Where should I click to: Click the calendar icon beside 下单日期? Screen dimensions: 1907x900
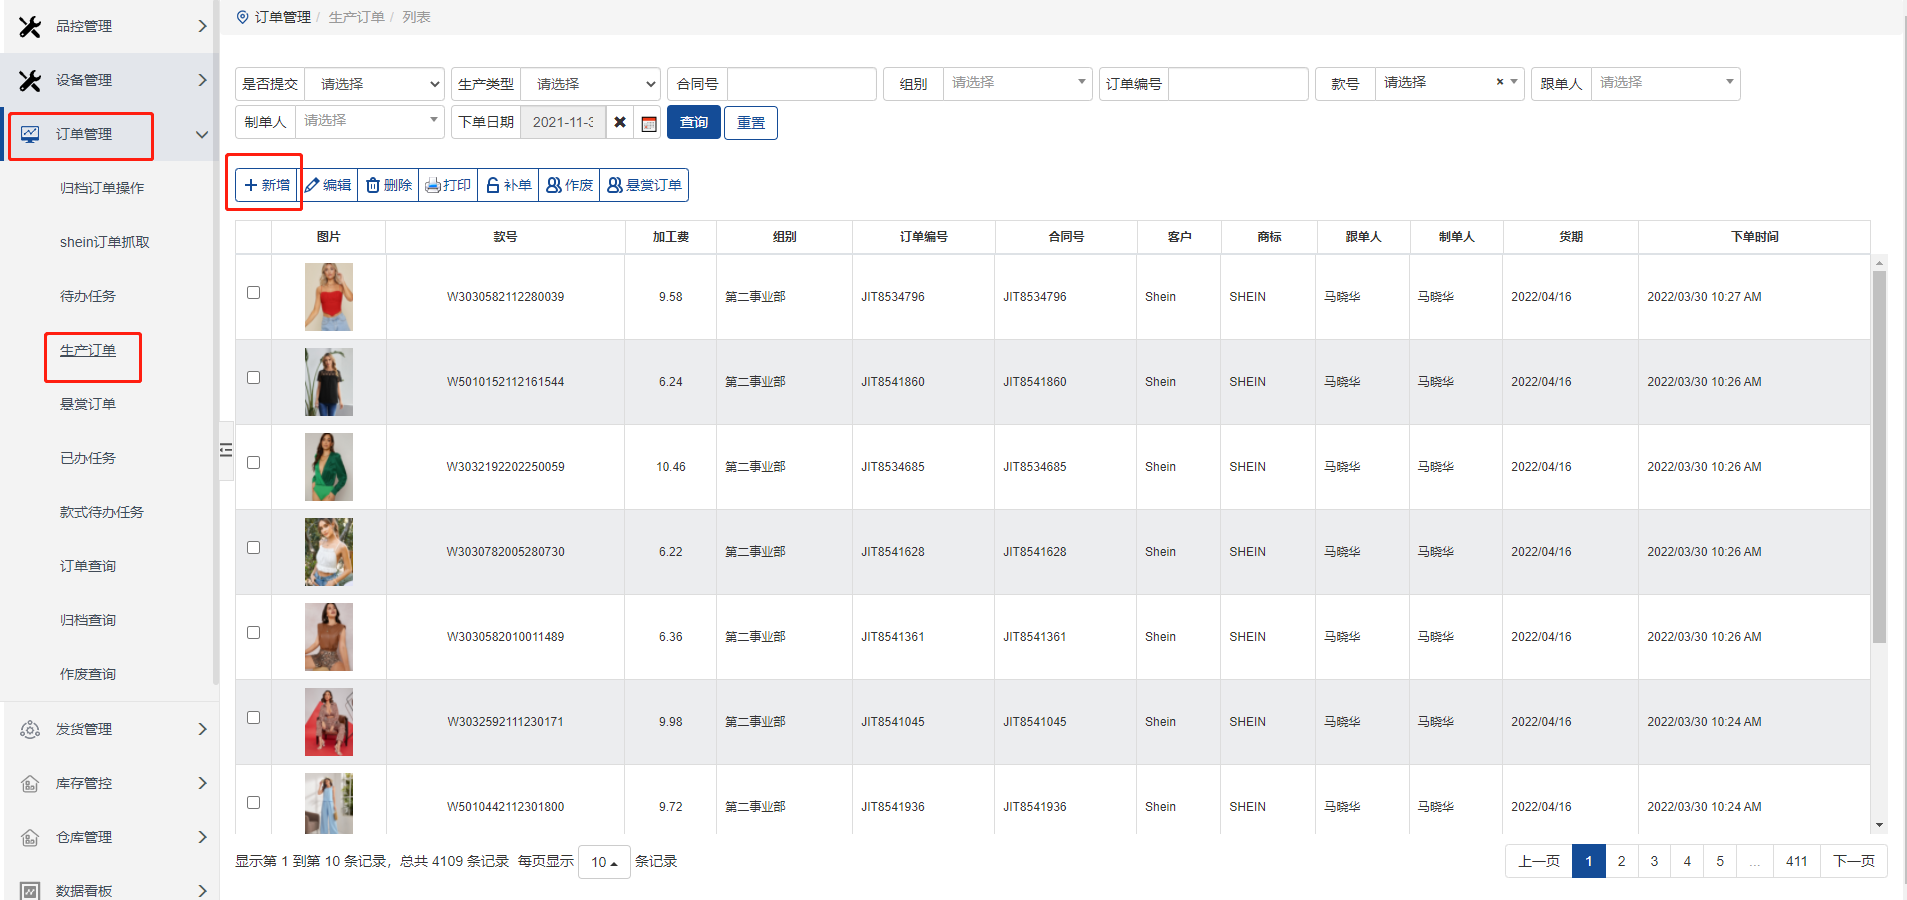pos(649,123)
